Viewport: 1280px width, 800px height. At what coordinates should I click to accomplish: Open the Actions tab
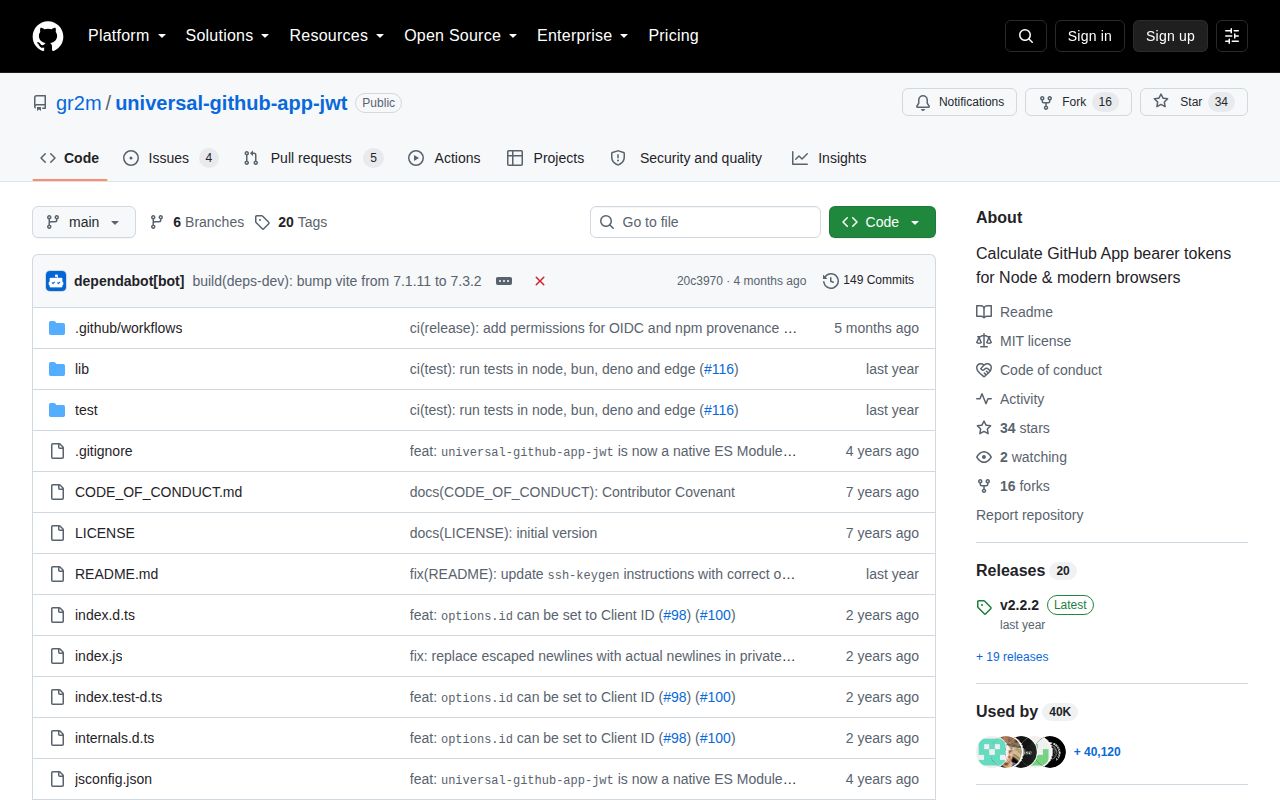coord(444,158)
